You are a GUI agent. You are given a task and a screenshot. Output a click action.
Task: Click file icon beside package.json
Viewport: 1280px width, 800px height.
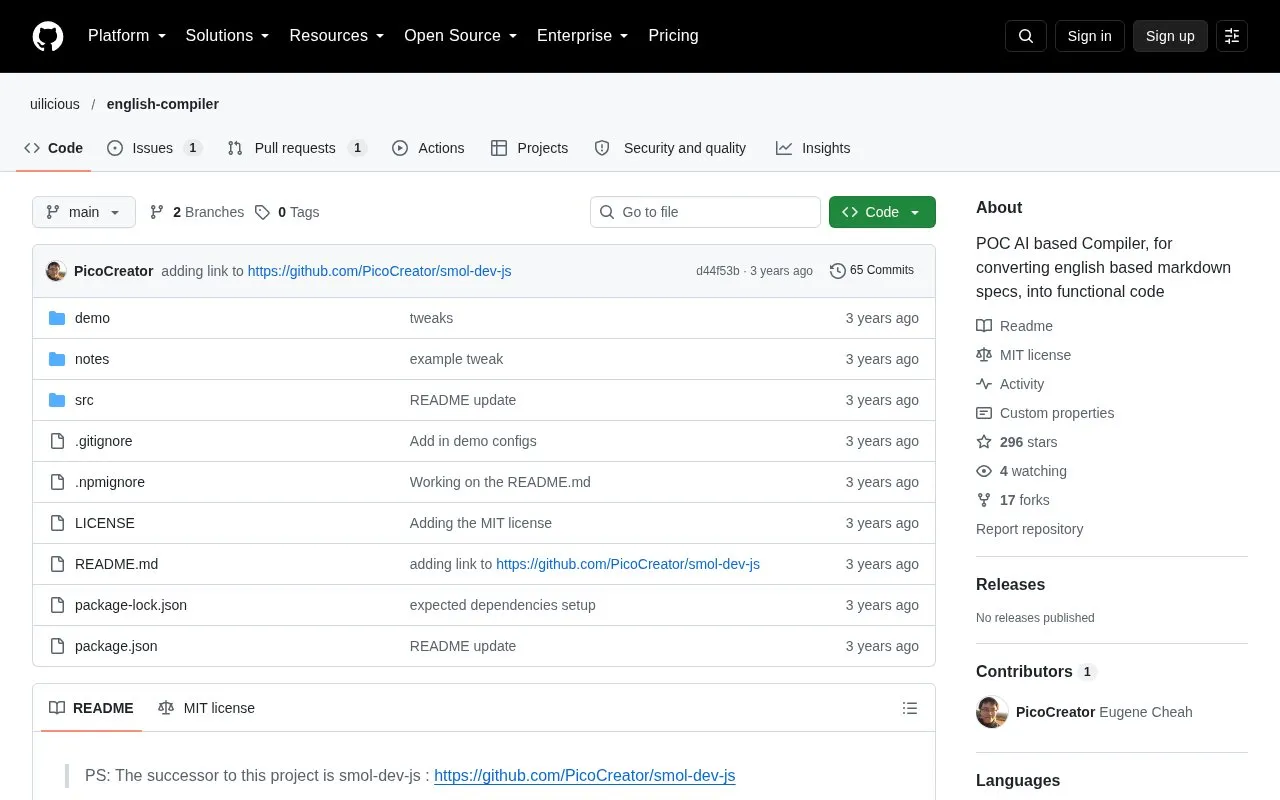(57, 646)
